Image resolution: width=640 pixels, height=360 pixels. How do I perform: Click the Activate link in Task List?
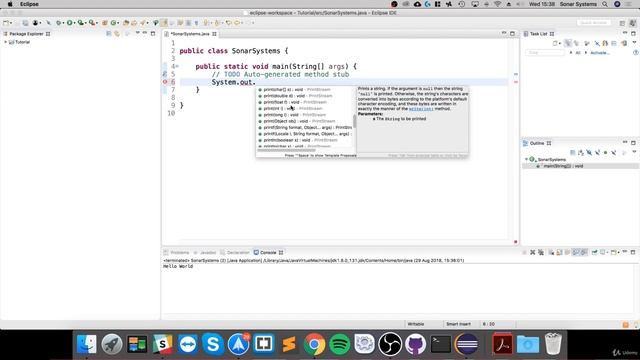600,53
